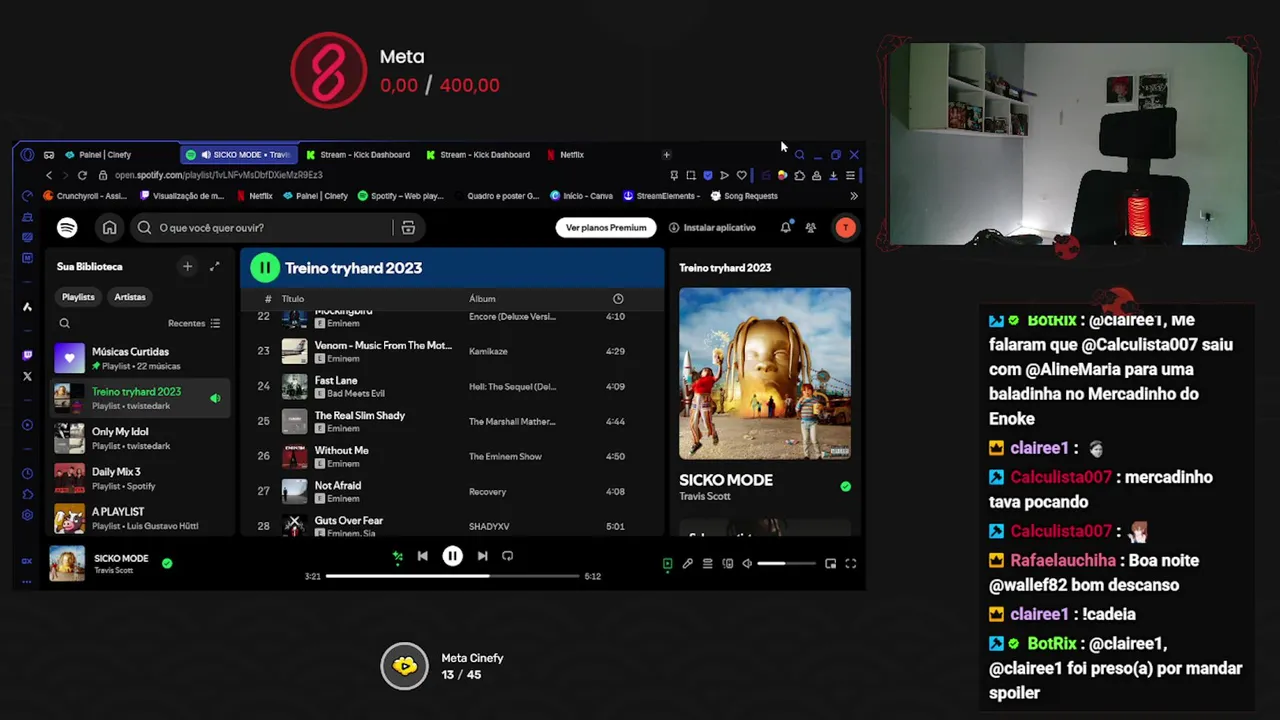Open the Browse icon in search bar
The height and width of the screenshot is (720, 1280).
(408, 228)
